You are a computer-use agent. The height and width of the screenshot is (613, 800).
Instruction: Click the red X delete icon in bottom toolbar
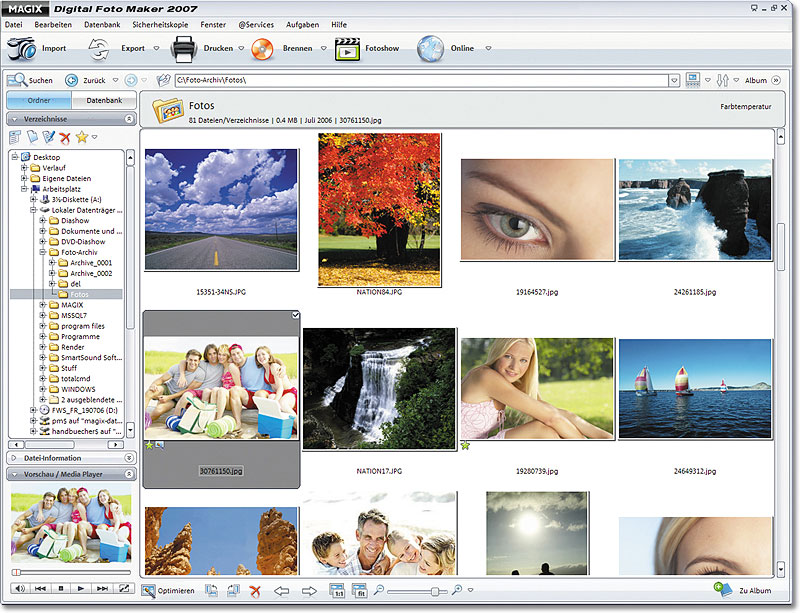click(255, 591)
